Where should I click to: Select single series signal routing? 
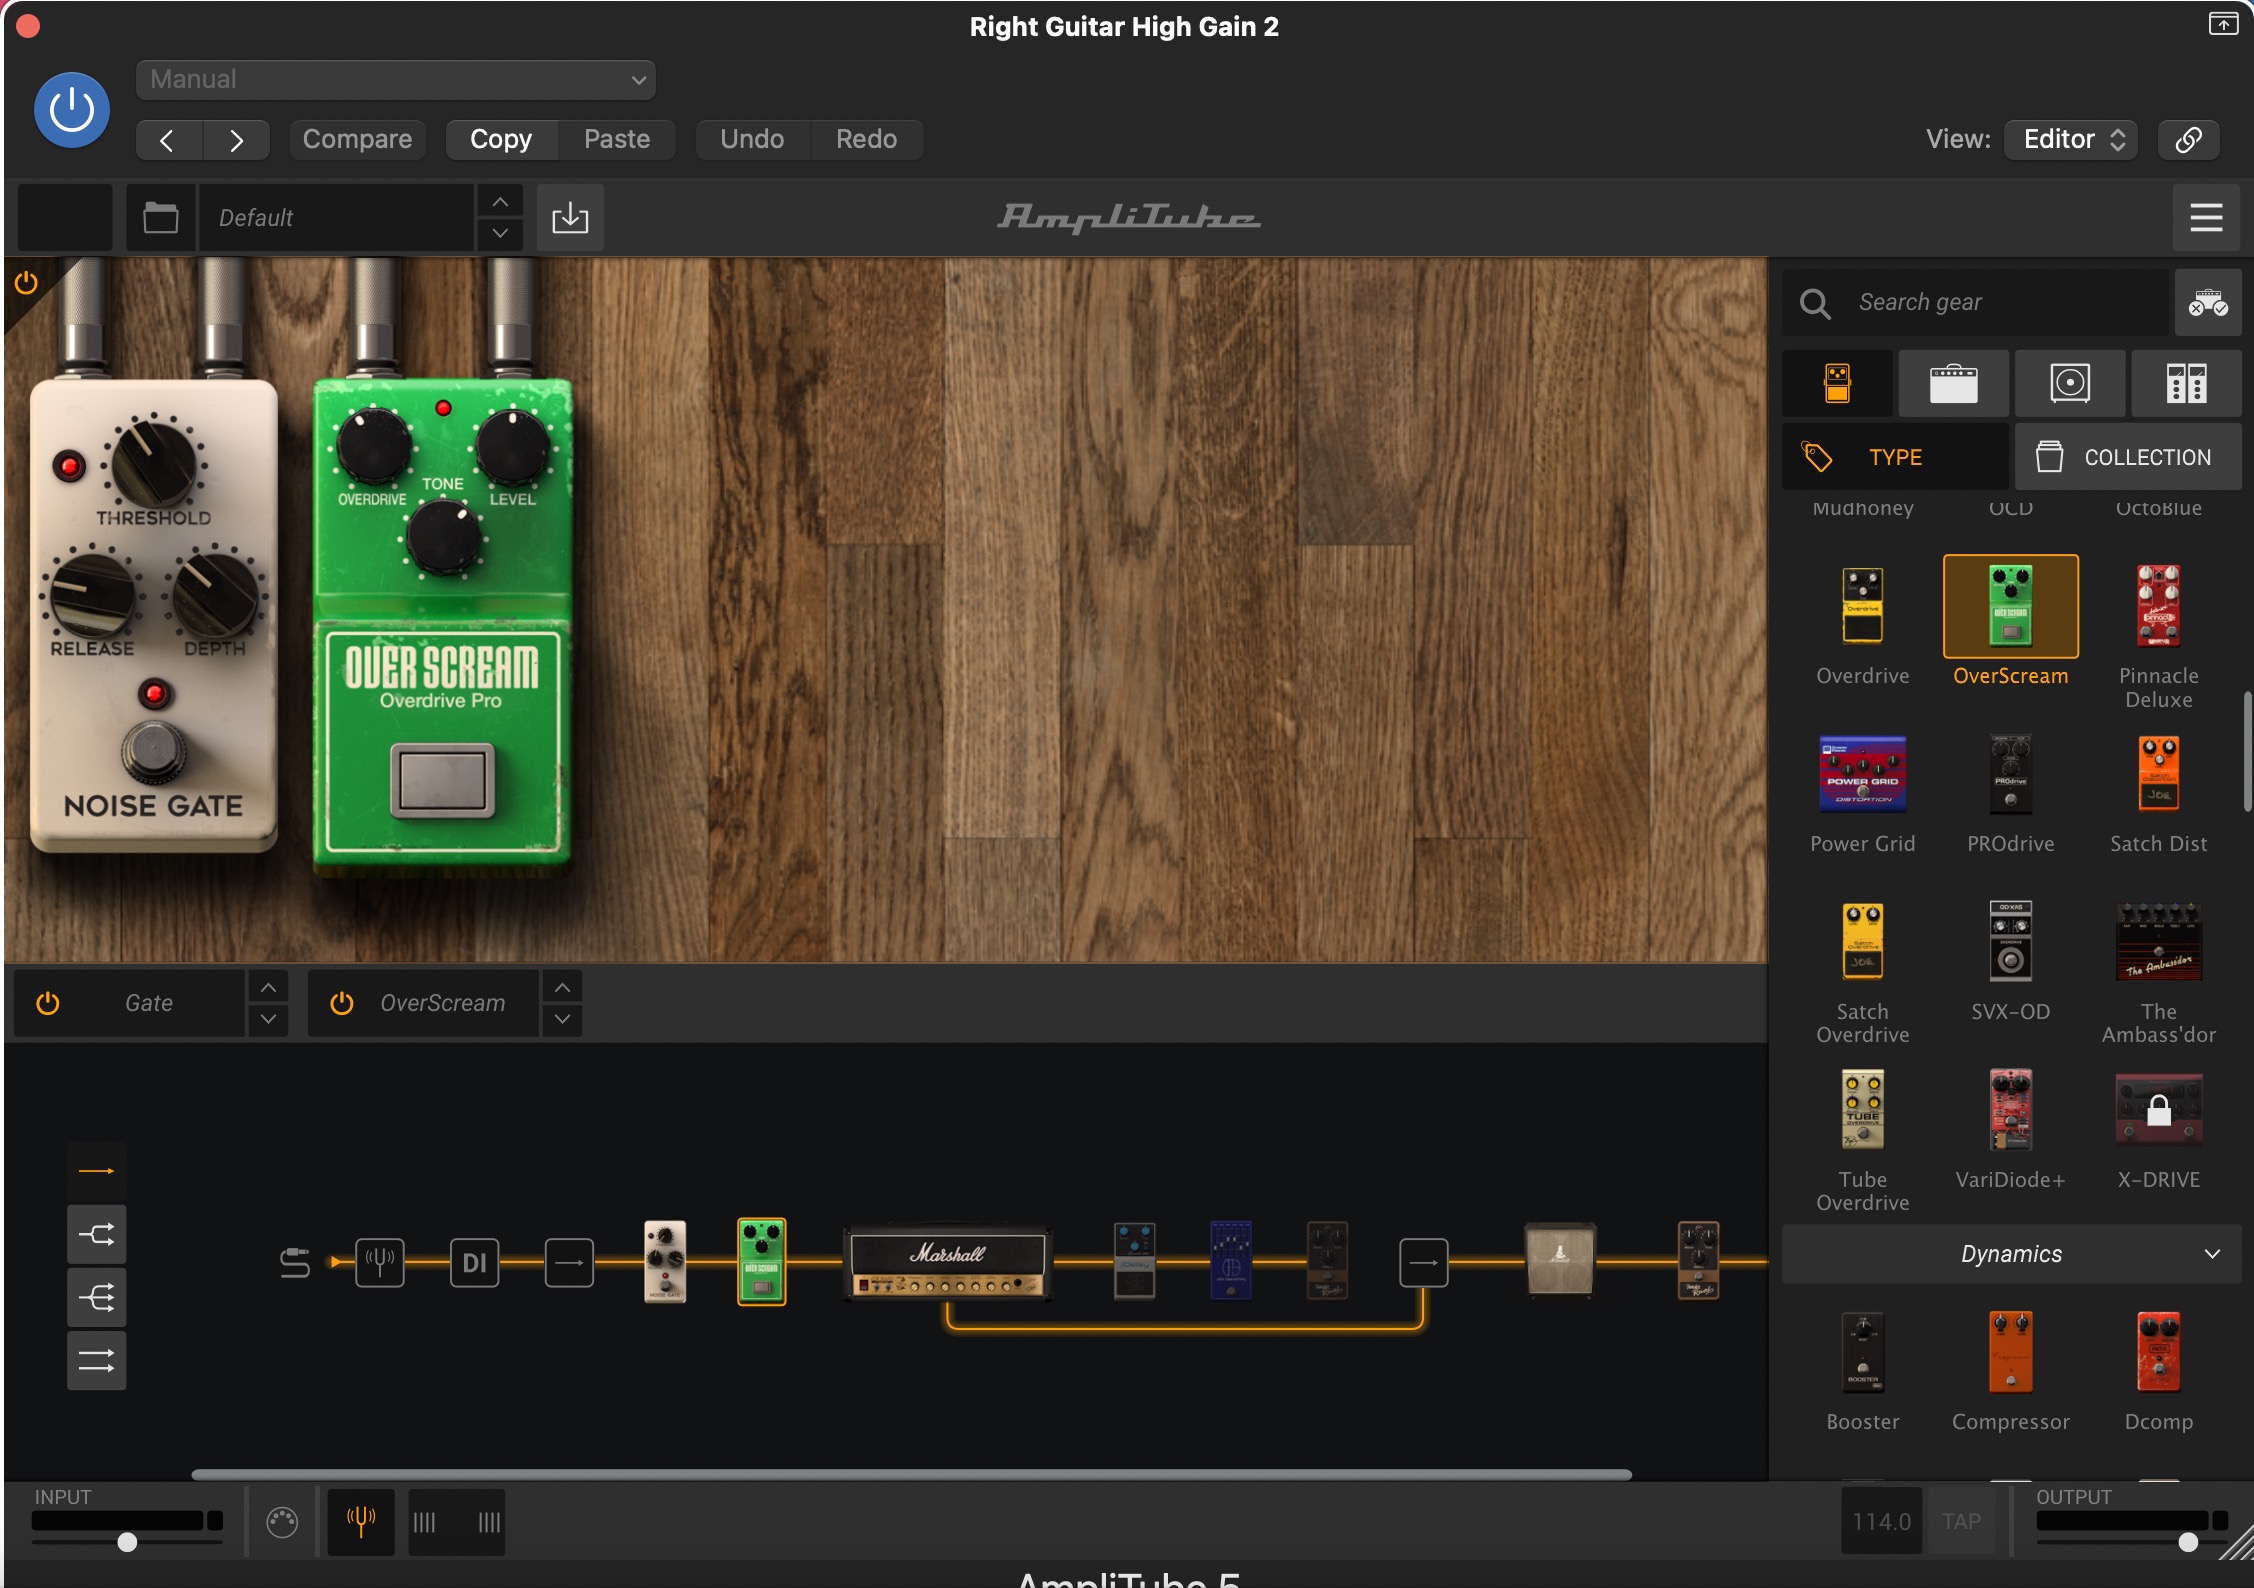coord(97,1171)
